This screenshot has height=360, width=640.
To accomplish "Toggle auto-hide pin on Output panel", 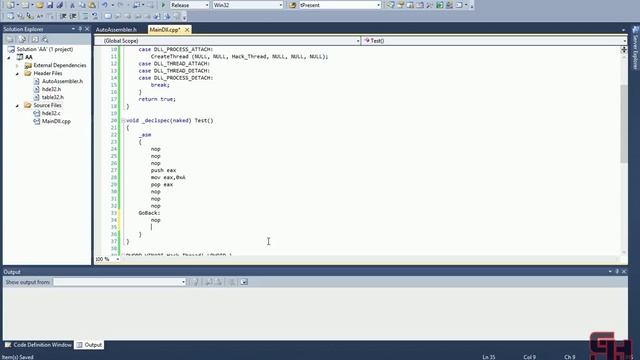I will pyautogui.click(x=617, y=271).
